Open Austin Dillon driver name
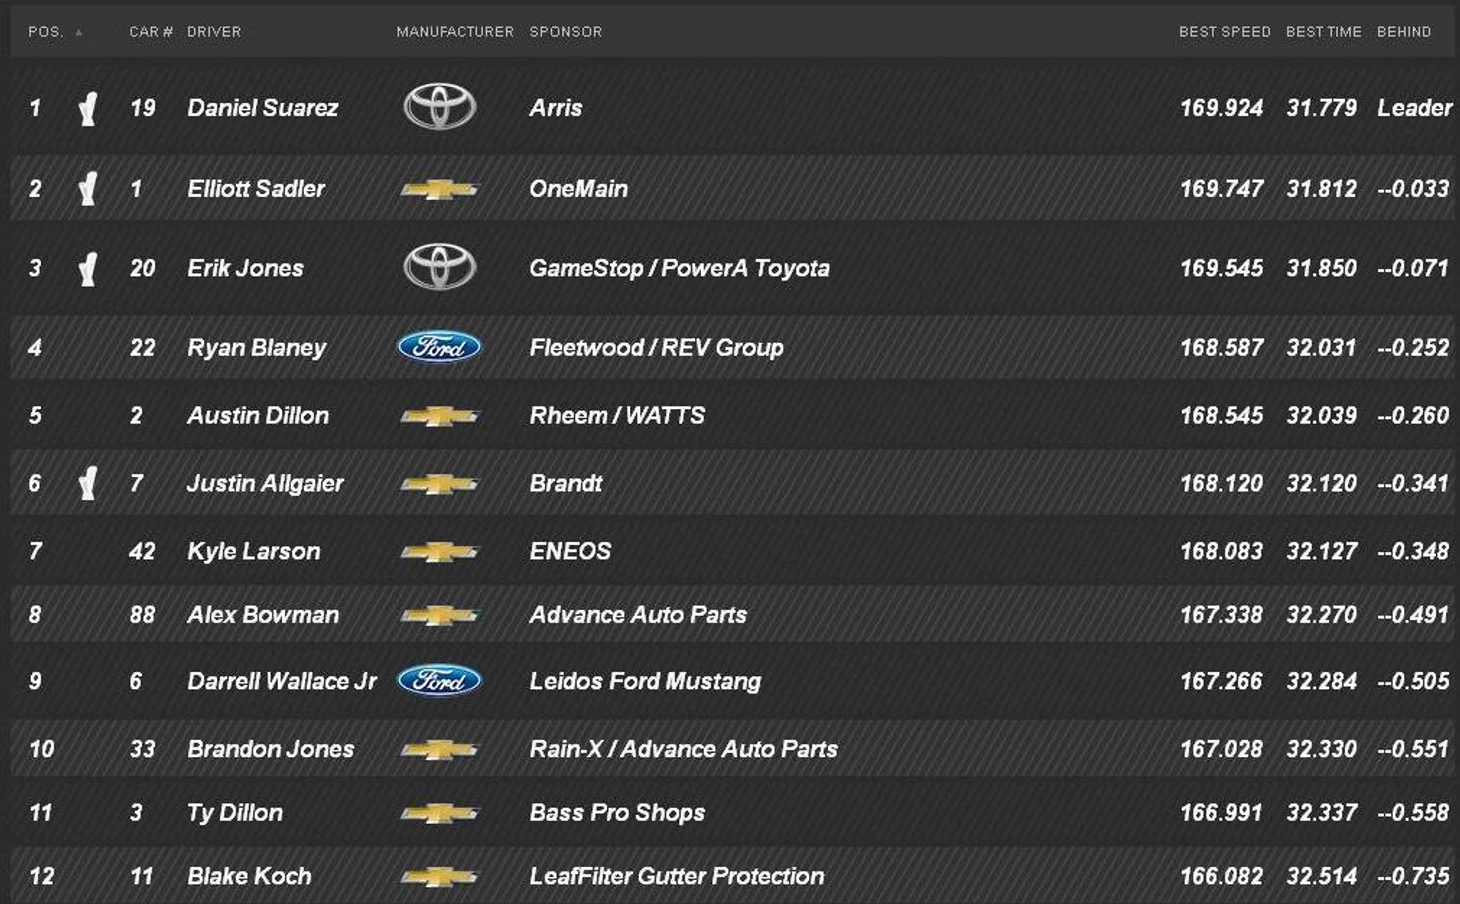Screen dimensions: 1460x904 258,415
